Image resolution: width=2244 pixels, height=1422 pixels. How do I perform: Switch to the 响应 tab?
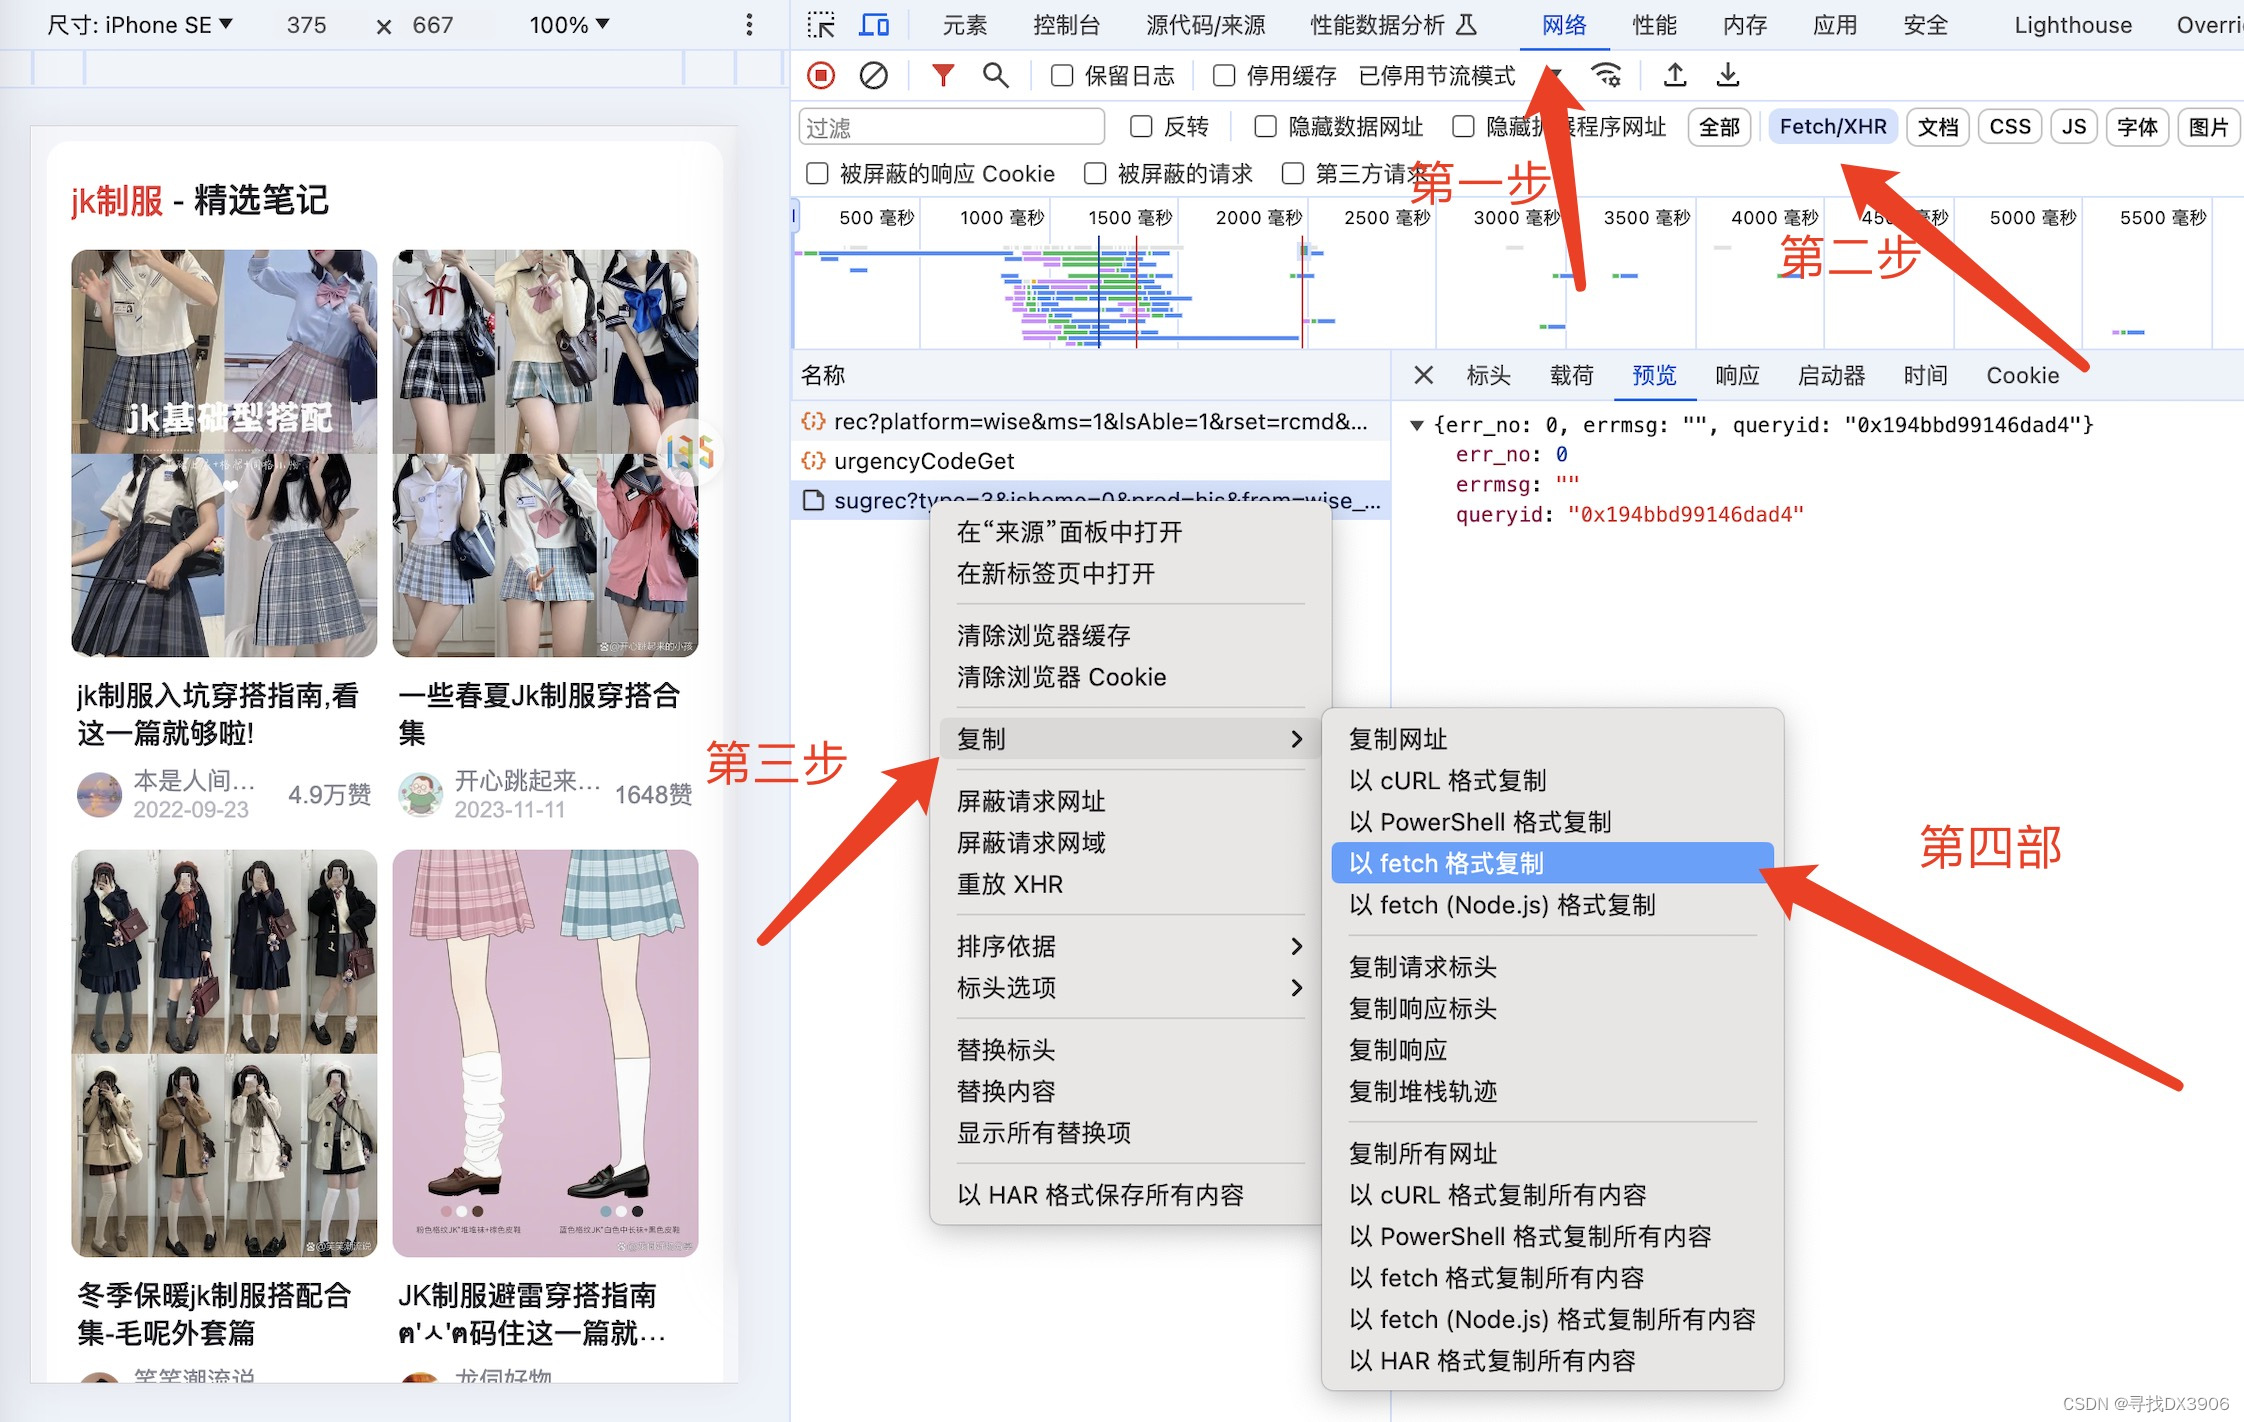coord(1736,376)
